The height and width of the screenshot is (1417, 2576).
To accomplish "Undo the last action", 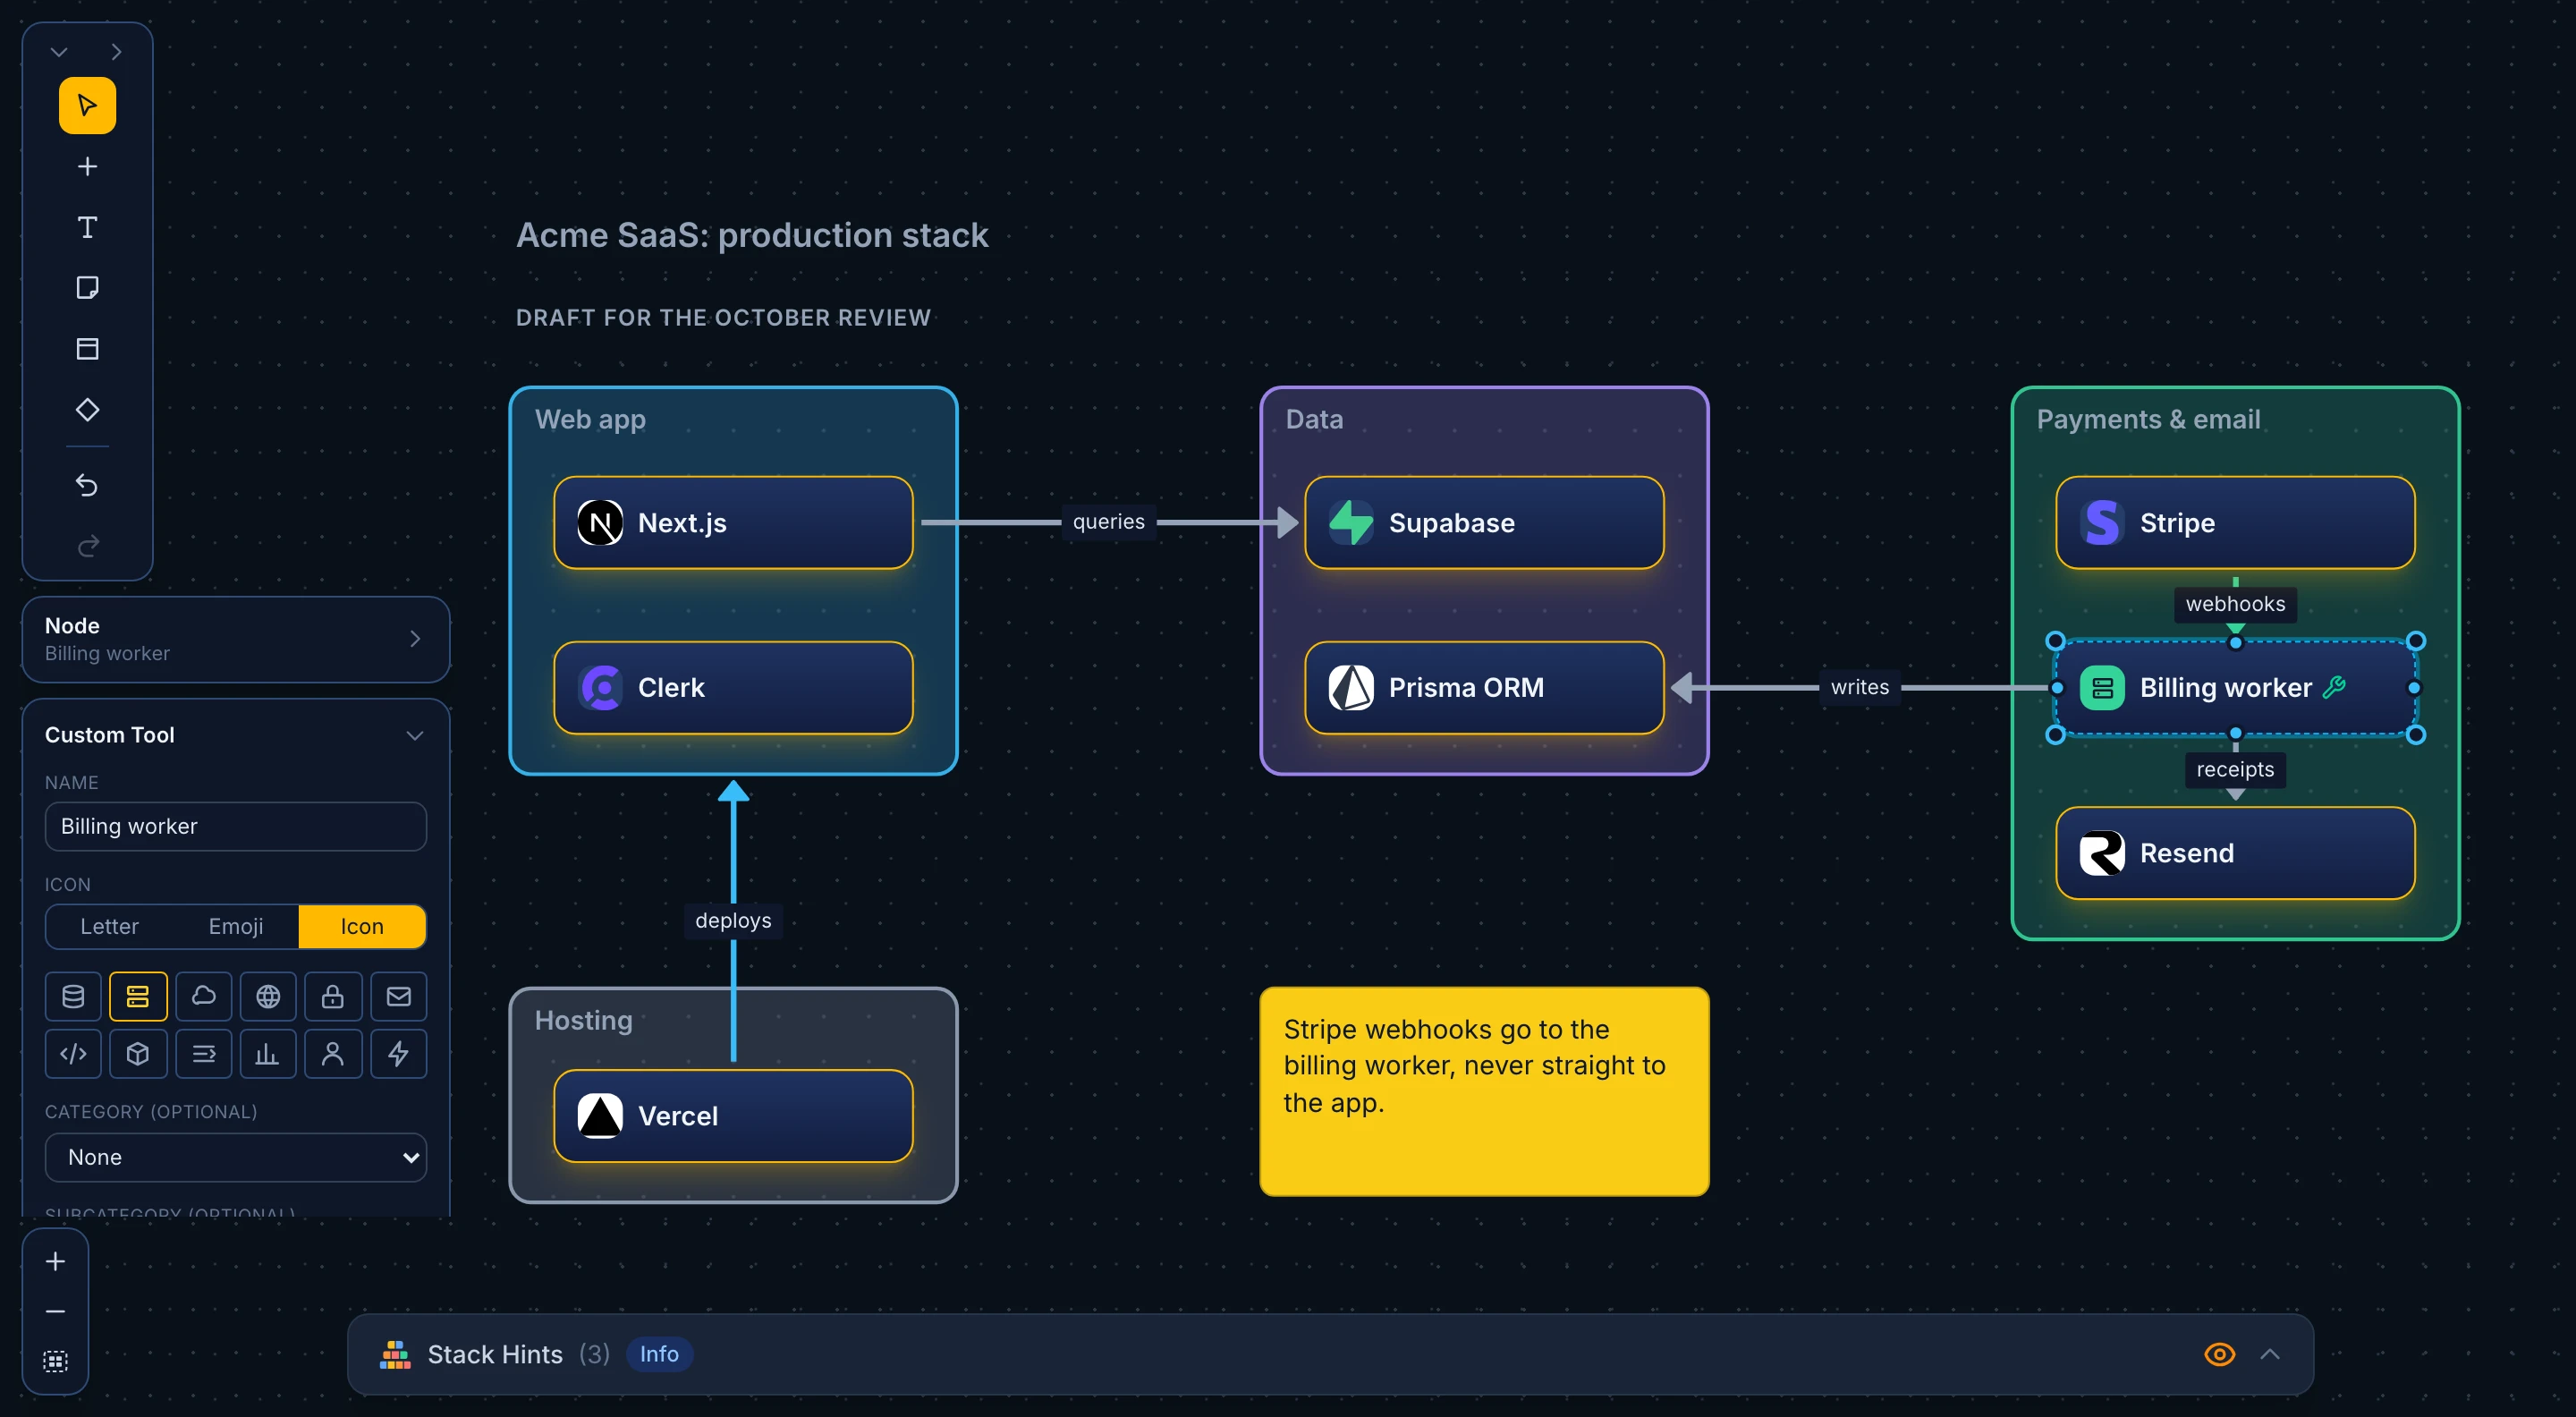I will 87,485.
